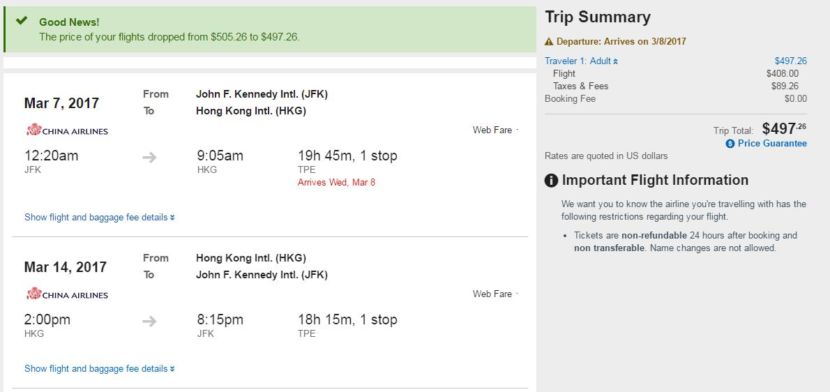This screenshot has width=830, height=392.
Task: Click the China Airlines logo on Mar 7 flight
Action: pos(67,130)
